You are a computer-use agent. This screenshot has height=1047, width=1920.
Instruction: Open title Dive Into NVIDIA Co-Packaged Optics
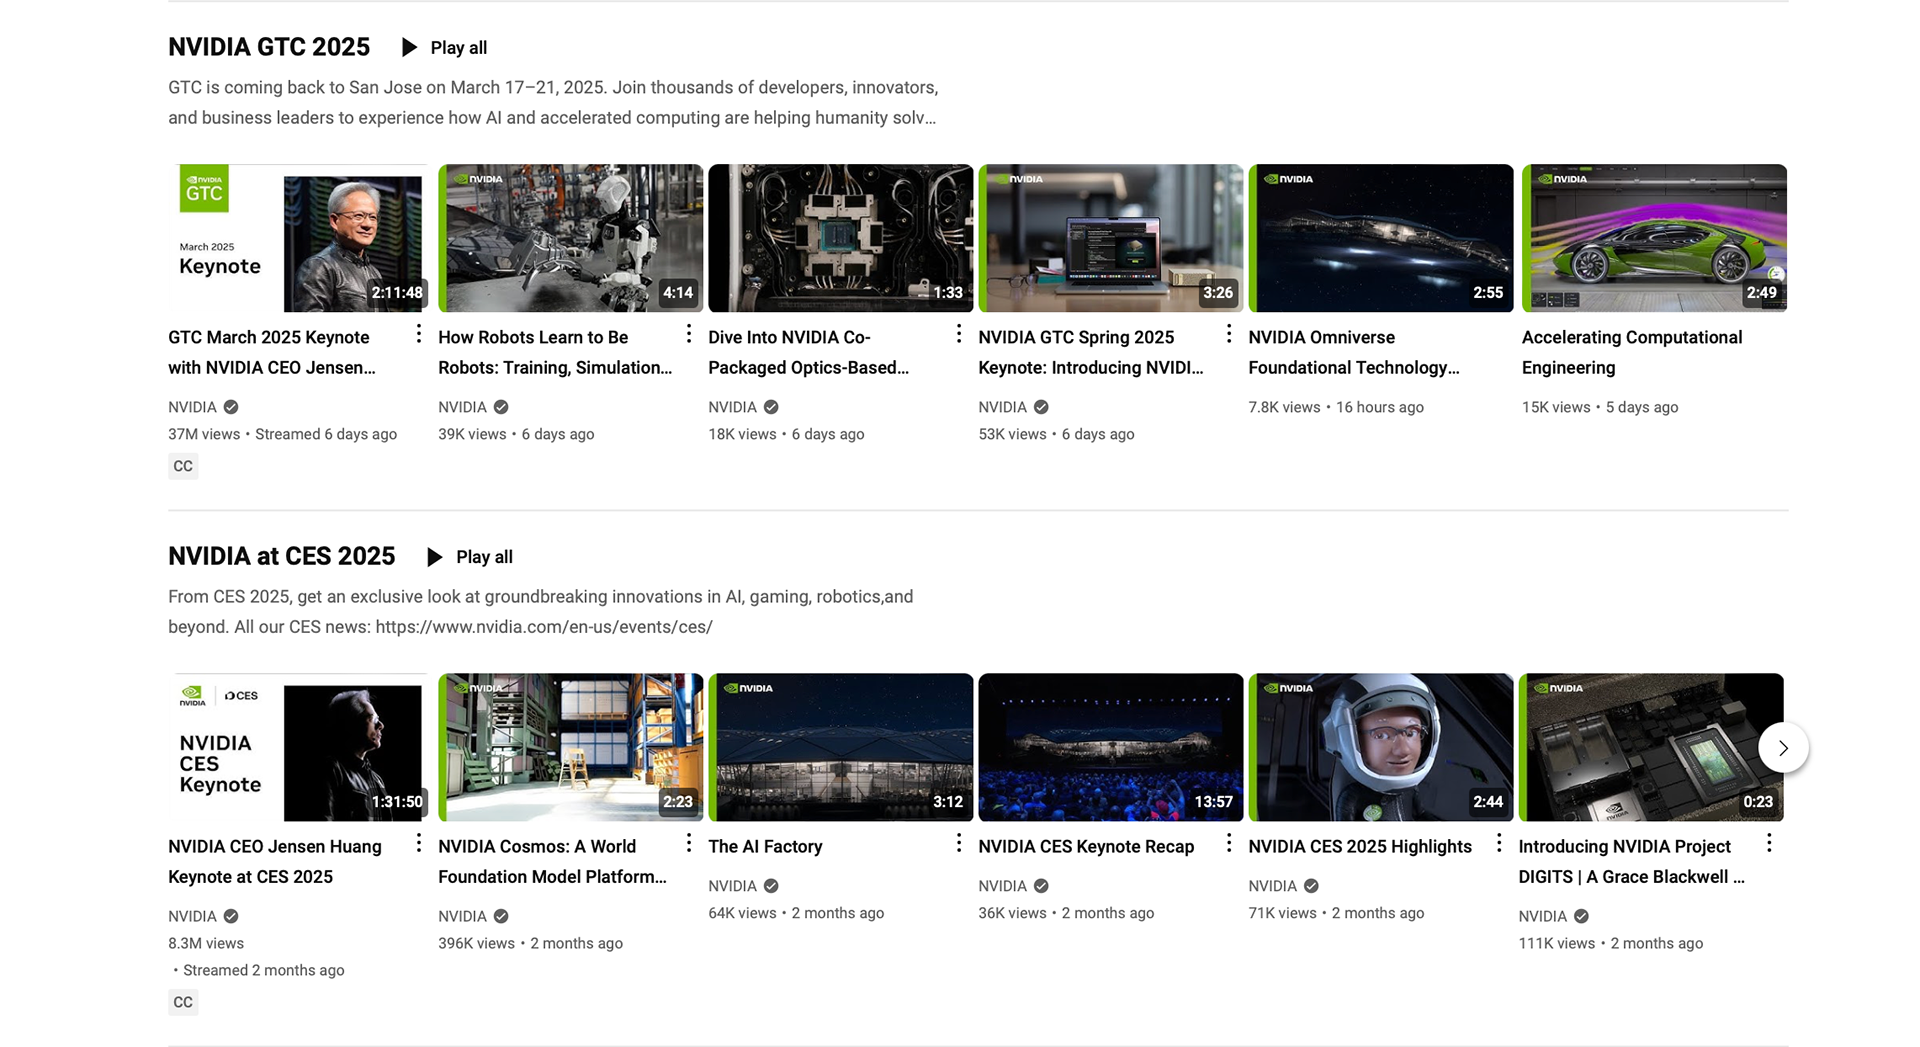point(808,352)
